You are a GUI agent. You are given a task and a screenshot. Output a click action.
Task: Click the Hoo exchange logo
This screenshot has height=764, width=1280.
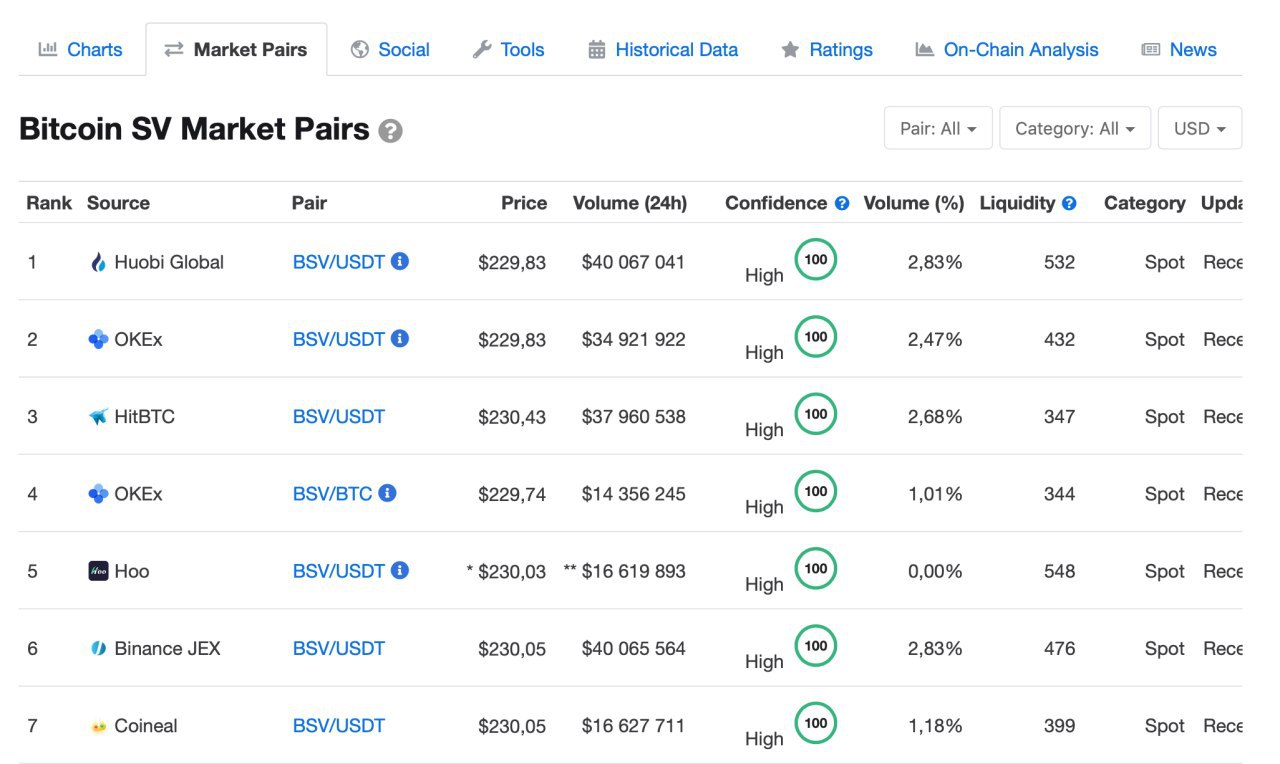[x=98, y=571]
